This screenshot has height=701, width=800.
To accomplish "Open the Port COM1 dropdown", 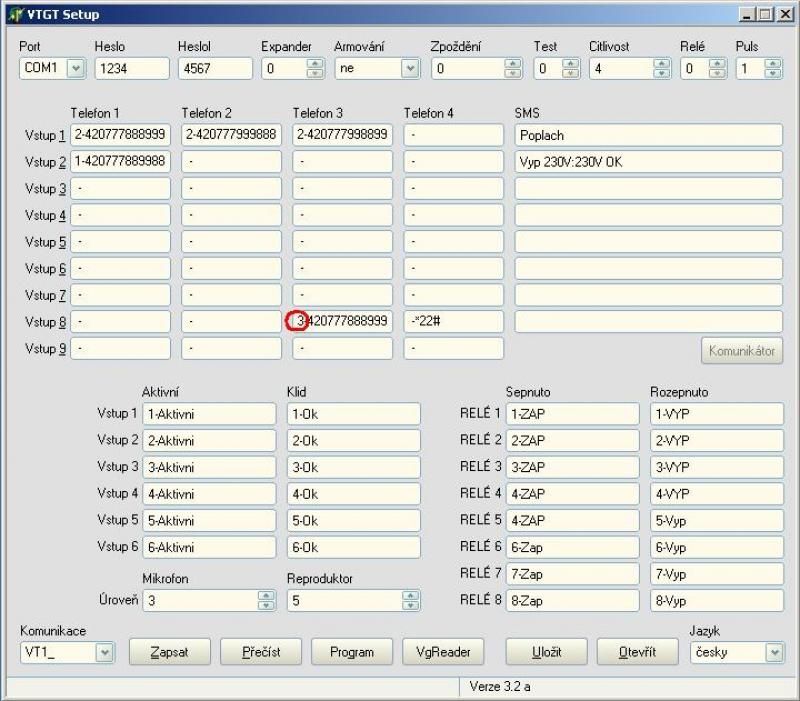I will coord(76,69).
